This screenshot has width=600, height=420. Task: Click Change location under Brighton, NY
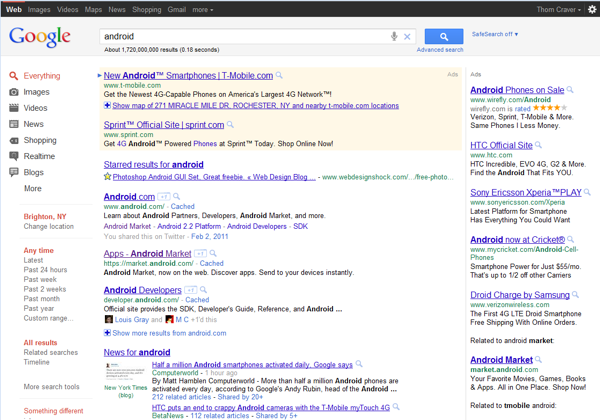[x=49, y=226]
